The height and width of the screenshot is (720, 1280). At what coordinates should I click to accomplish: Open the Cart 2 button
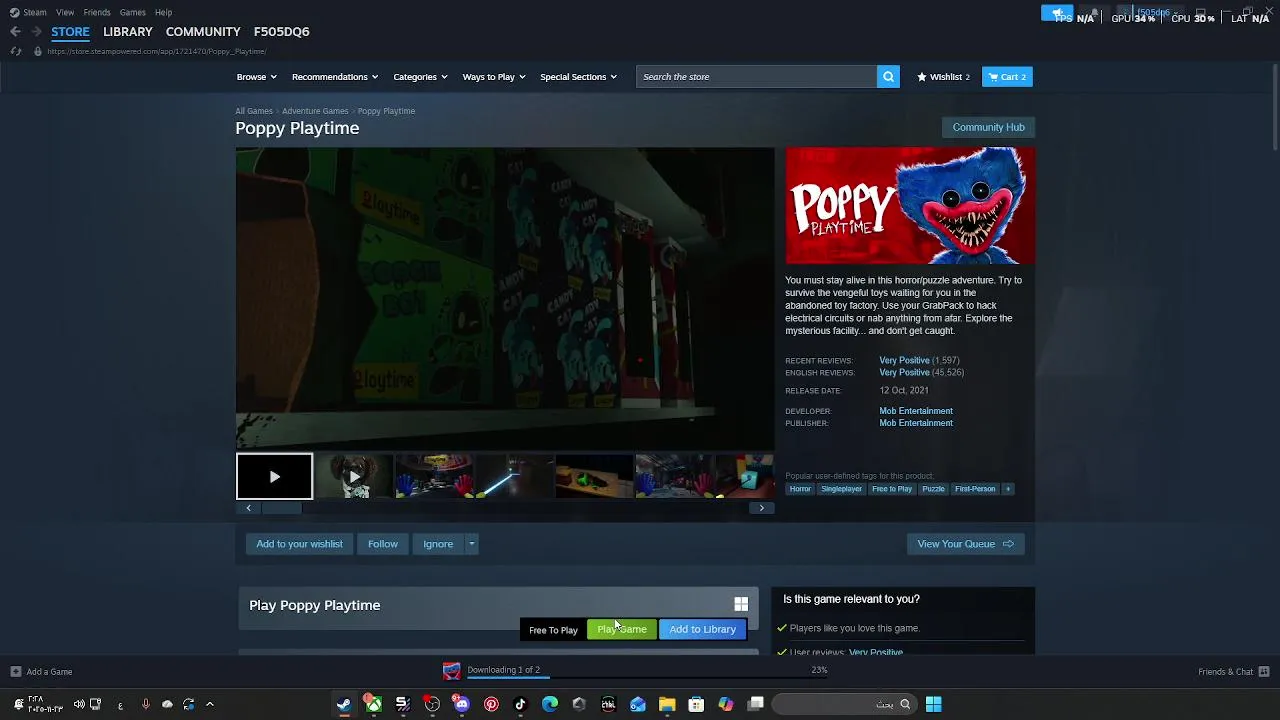coord(1007,77)
